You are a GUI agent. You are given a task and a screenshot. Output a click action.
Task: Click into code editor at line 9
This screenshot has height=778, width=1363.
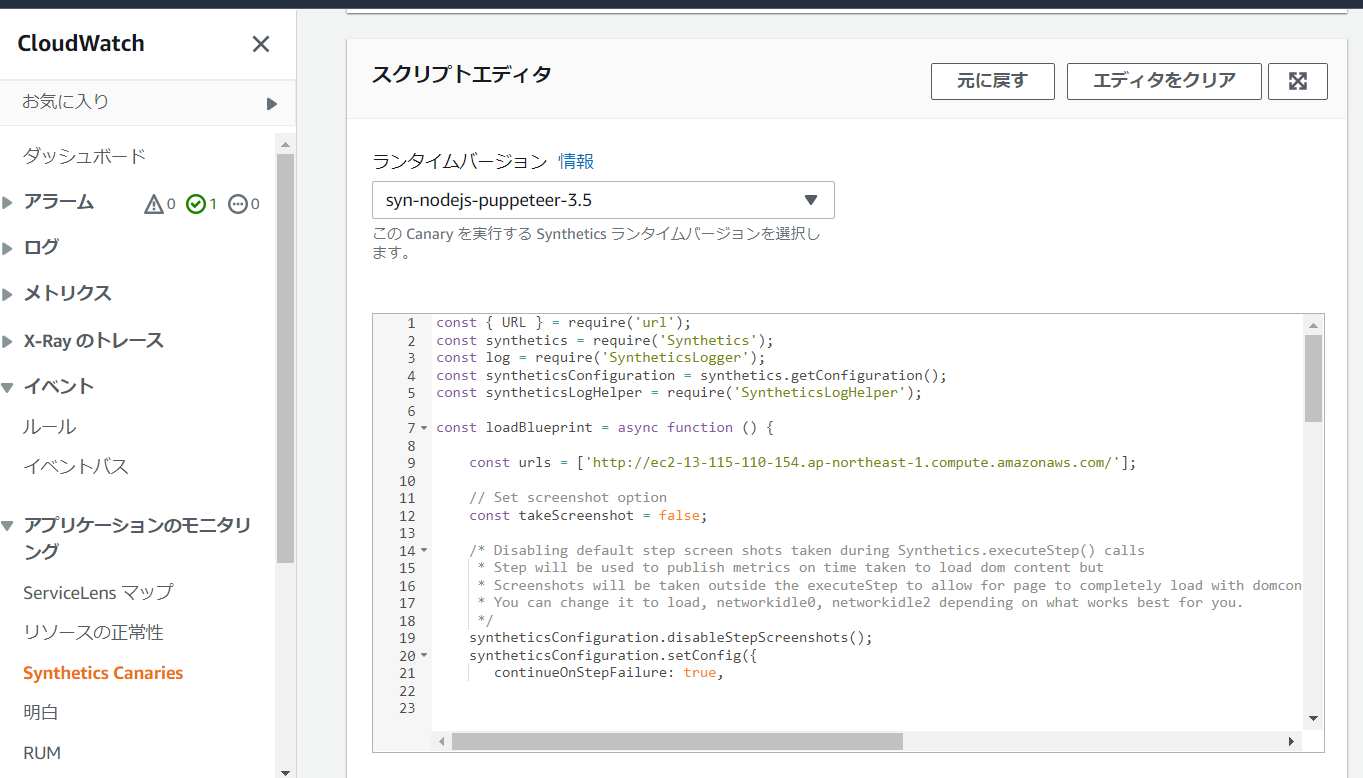click(800, 463)
